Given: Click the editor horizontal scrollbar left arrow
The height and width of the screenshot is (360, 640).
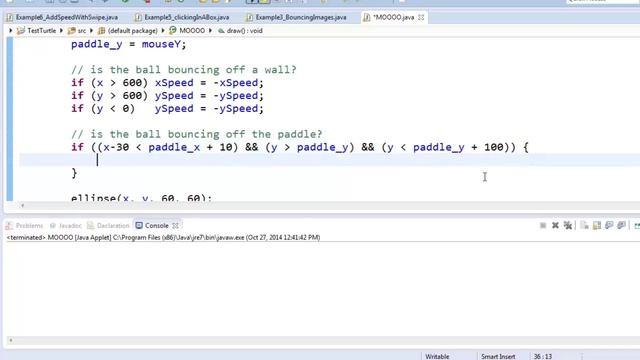Looking at the screenshot, I should pos(22,206).
